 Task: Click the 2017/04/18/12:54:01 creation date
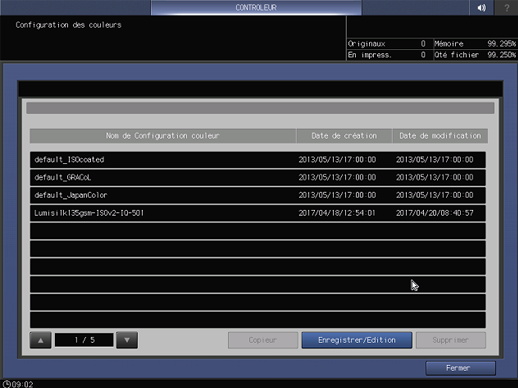(337, 213)
